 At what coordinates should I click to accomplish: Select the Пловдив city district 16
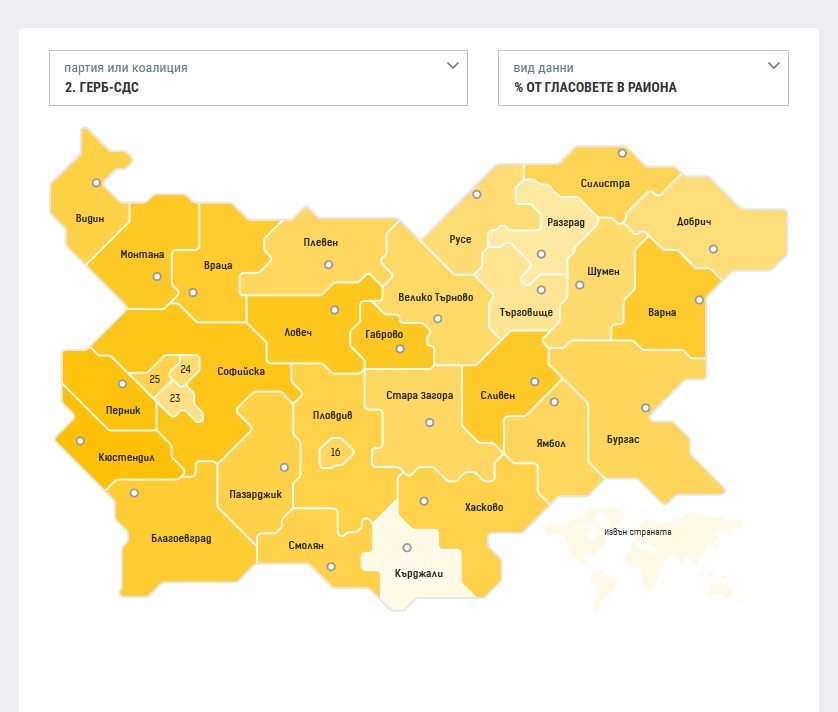click(336, 453)
